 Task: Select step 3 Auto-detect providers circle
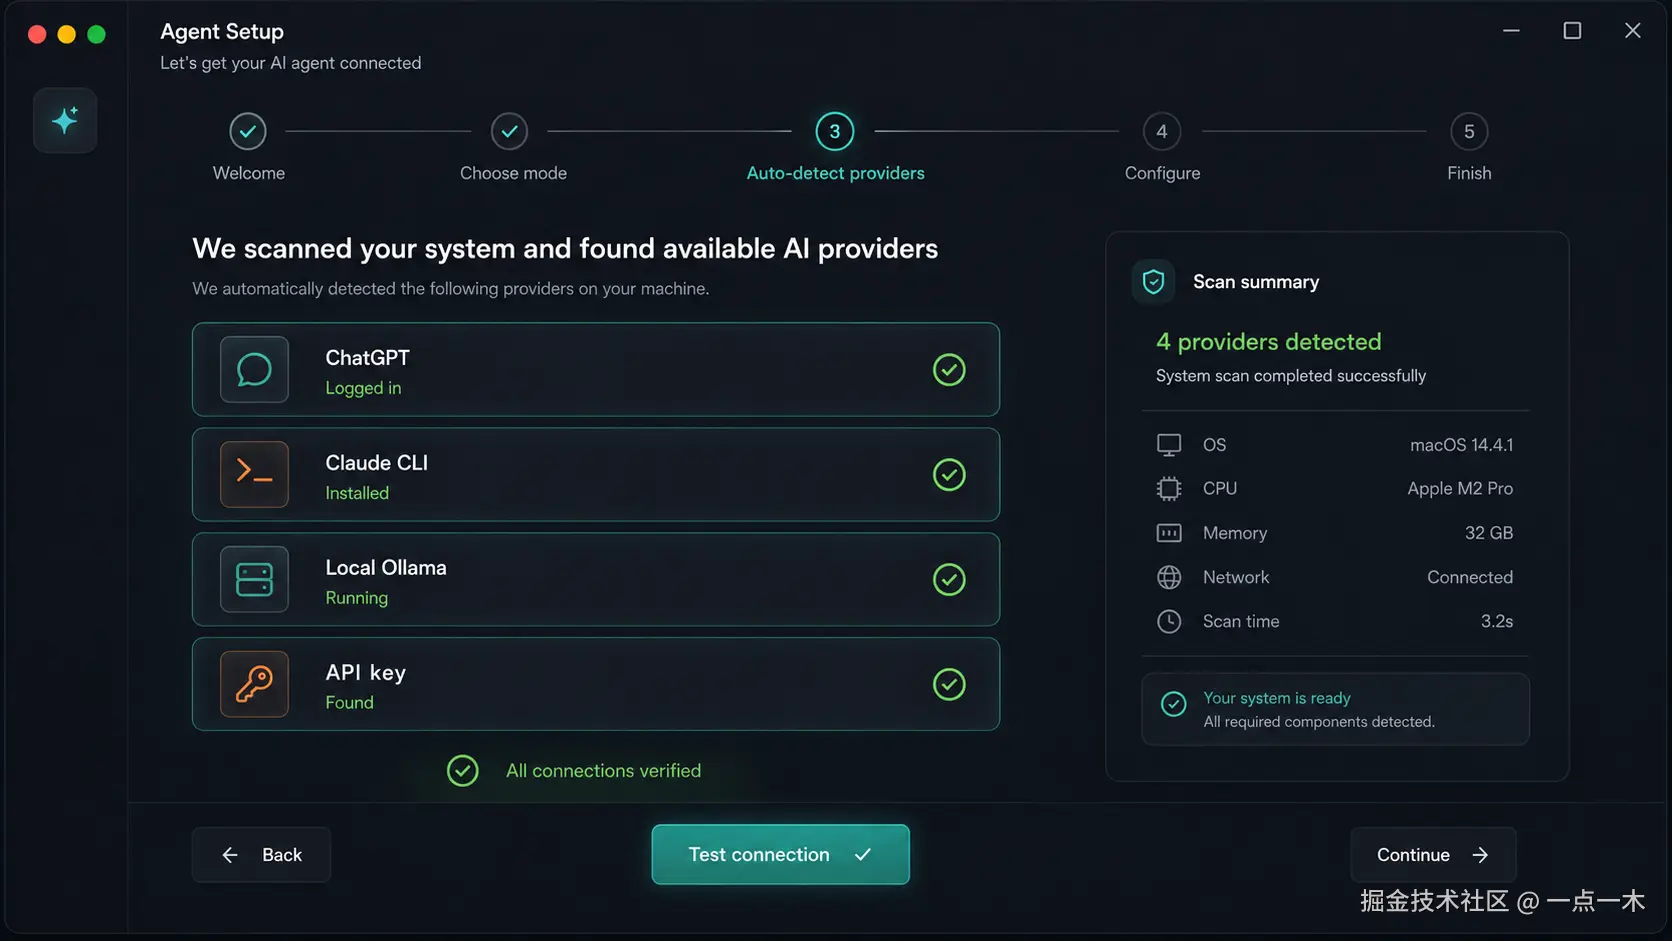coord(835,131)
